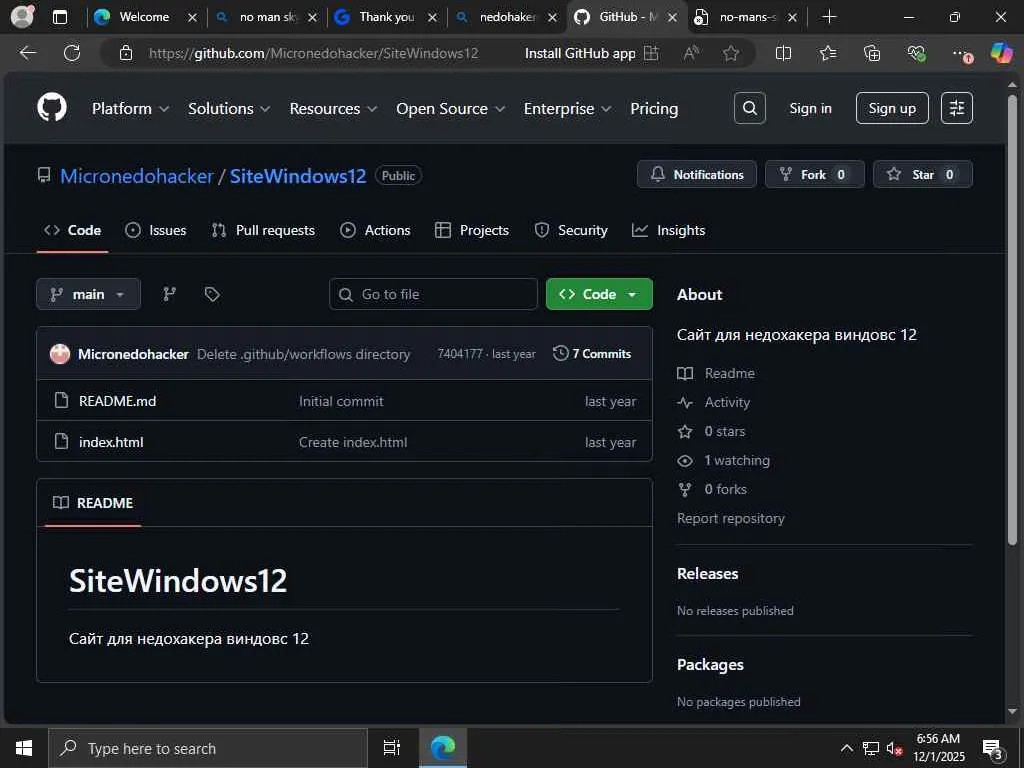Switch to the Projects tab
1024x768 pixels.
(x=472, y=231)
